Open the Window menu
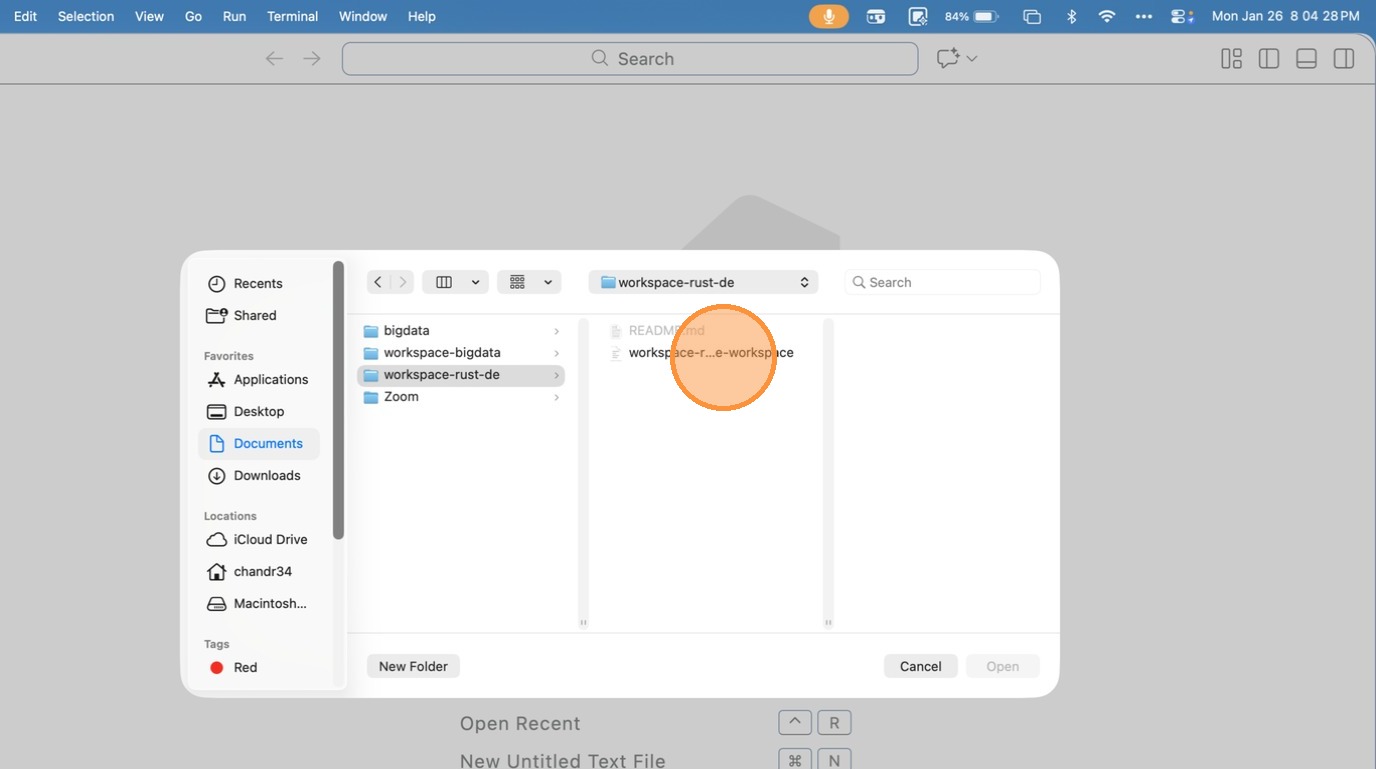Viewport: 1376px width, 769px height. [363, 16]
